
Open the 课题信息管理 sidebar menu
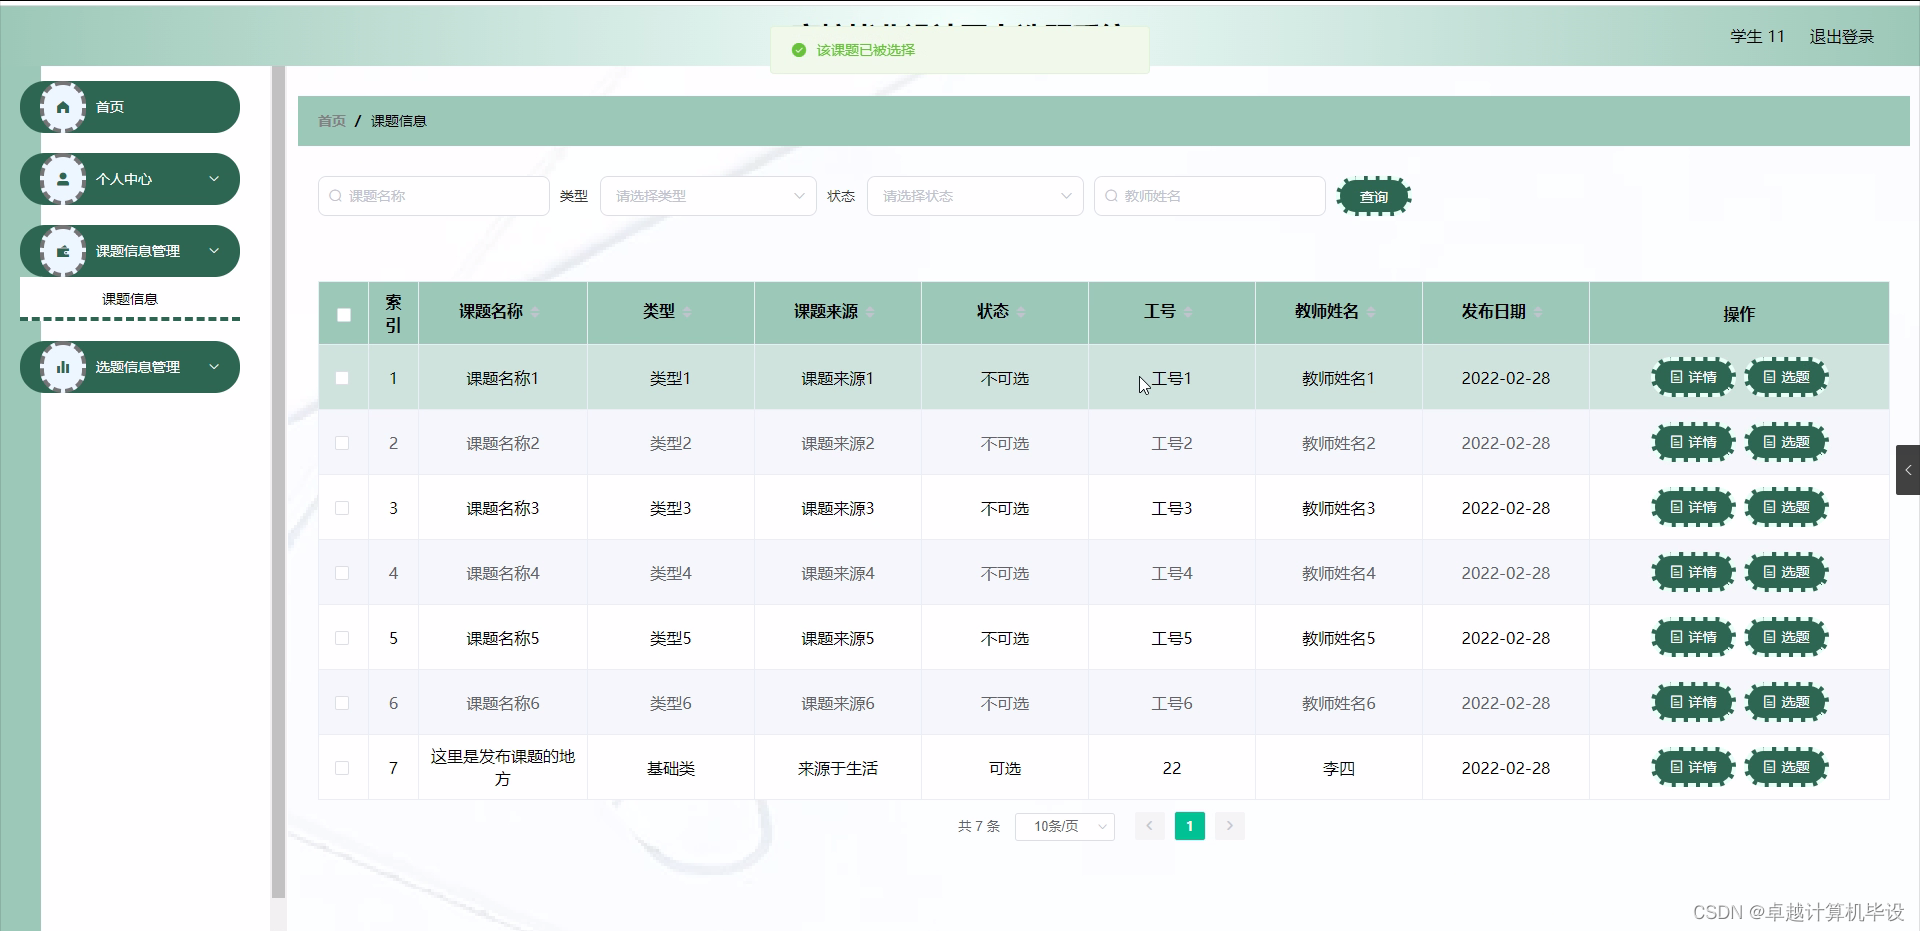click(x=130, y=251)
